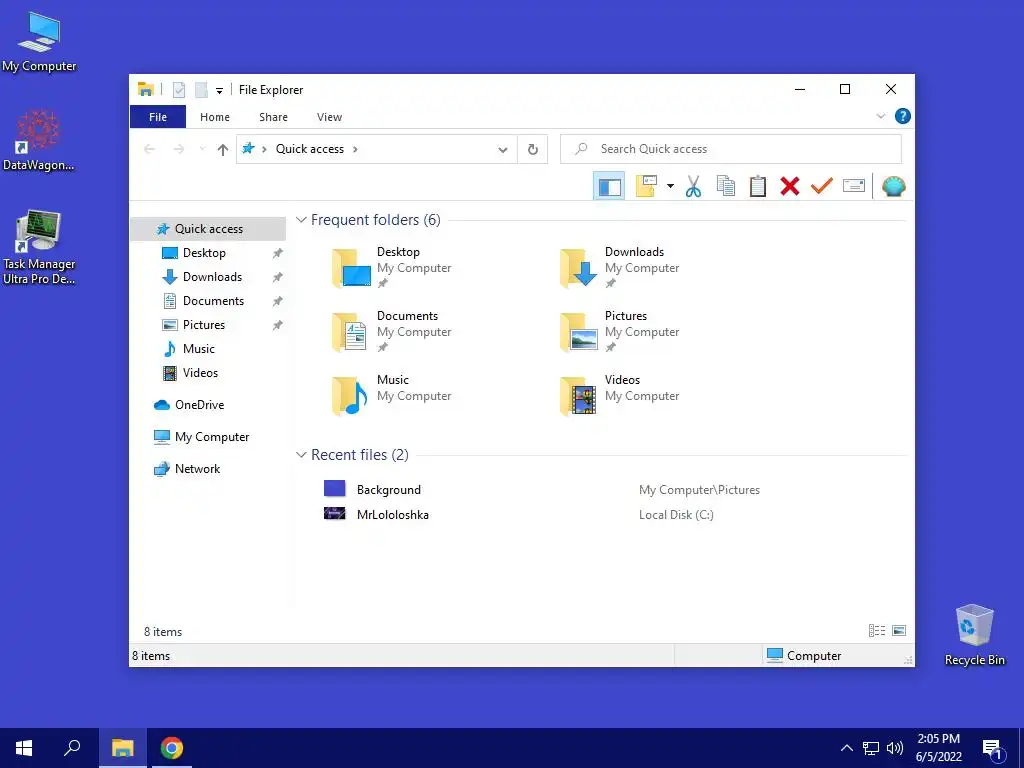
Task: Select Desktop in the navigation pane
Action: click(x=204, y=253)
